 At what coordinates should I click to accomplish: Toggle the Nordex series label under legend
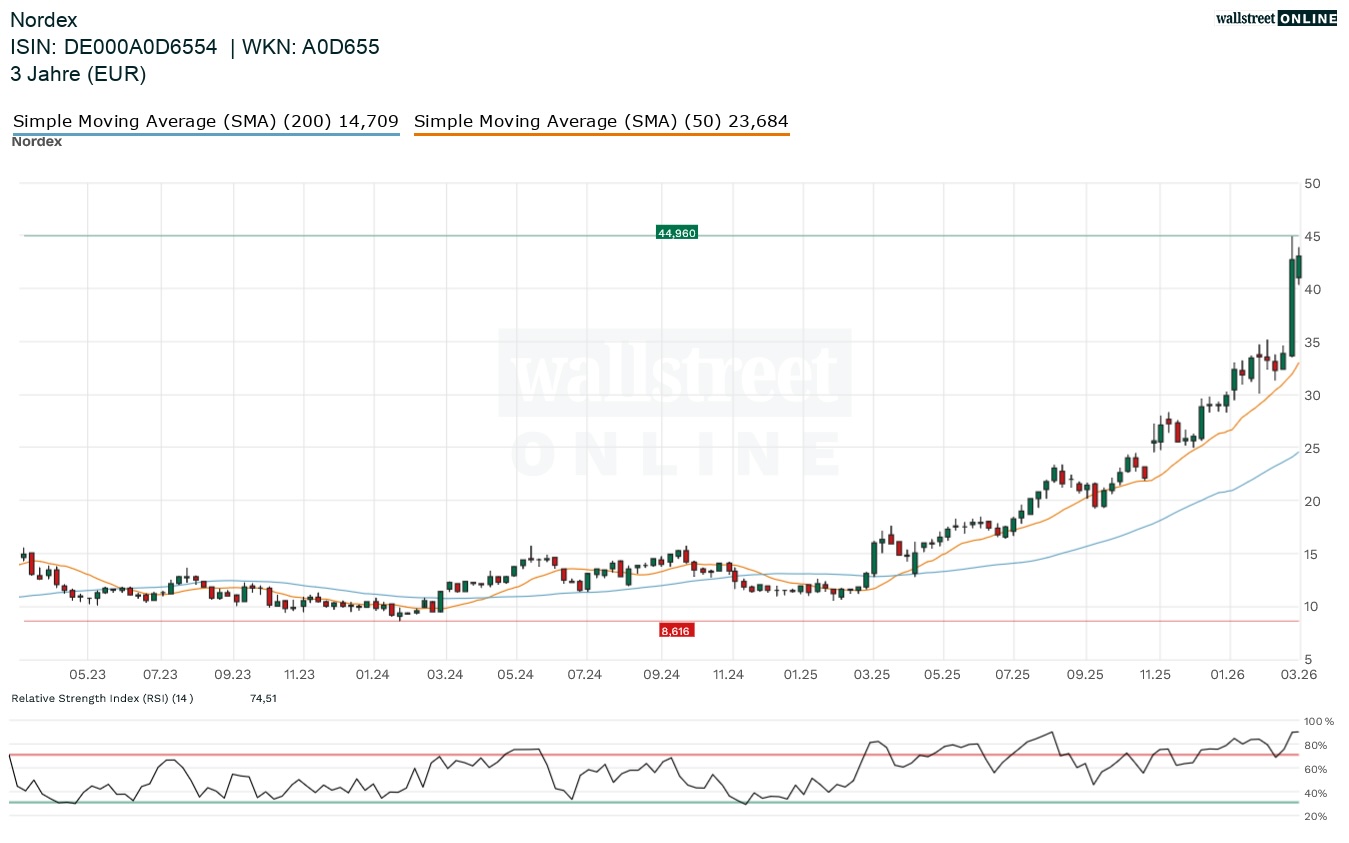(x=37, y=142)
